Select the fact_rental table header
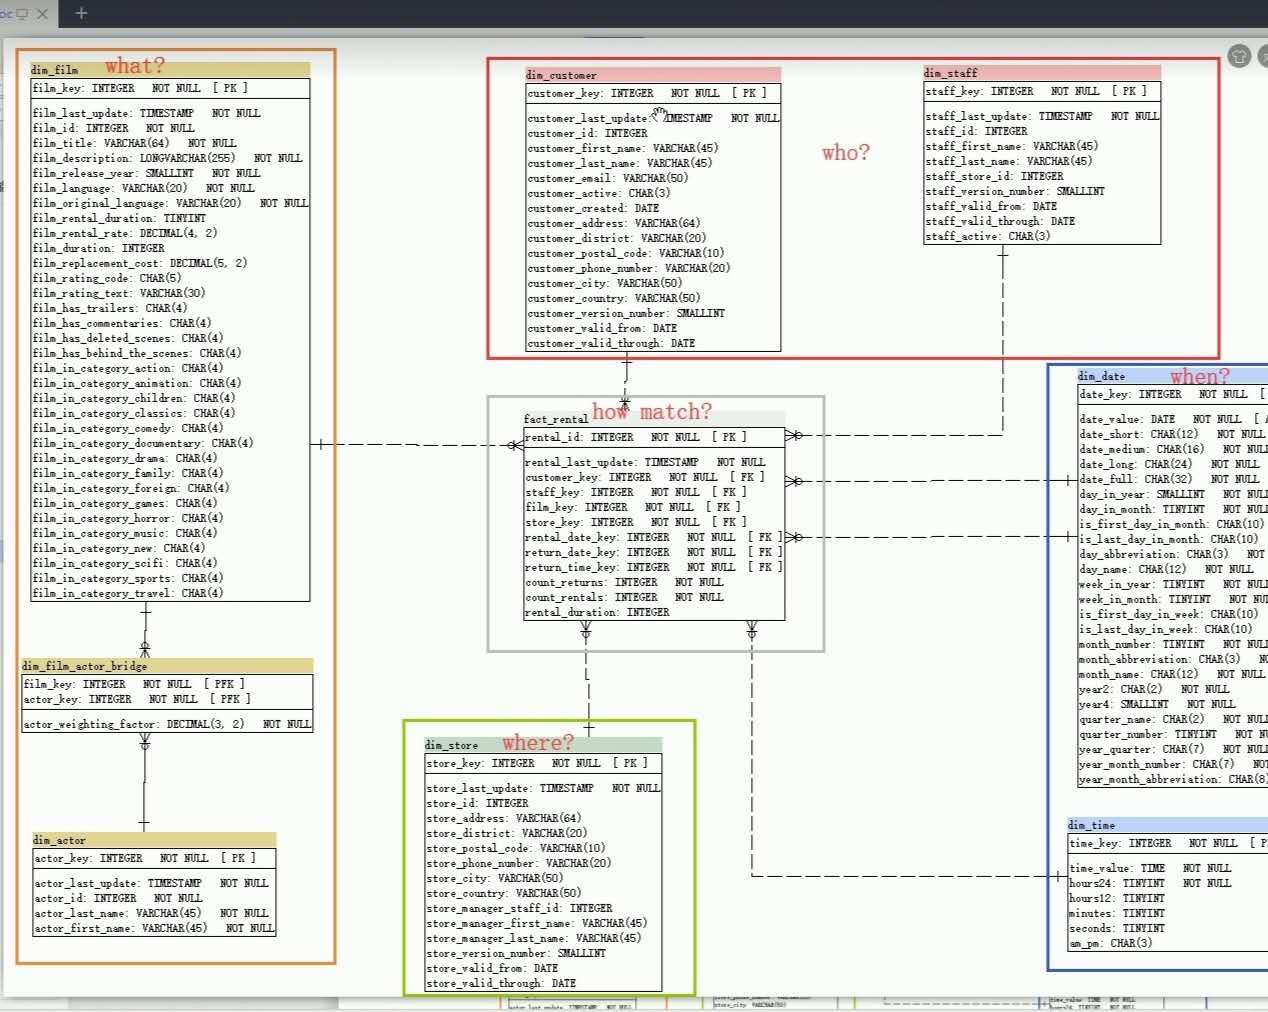Viewport: 1268px width, 1012px height. 654,419
